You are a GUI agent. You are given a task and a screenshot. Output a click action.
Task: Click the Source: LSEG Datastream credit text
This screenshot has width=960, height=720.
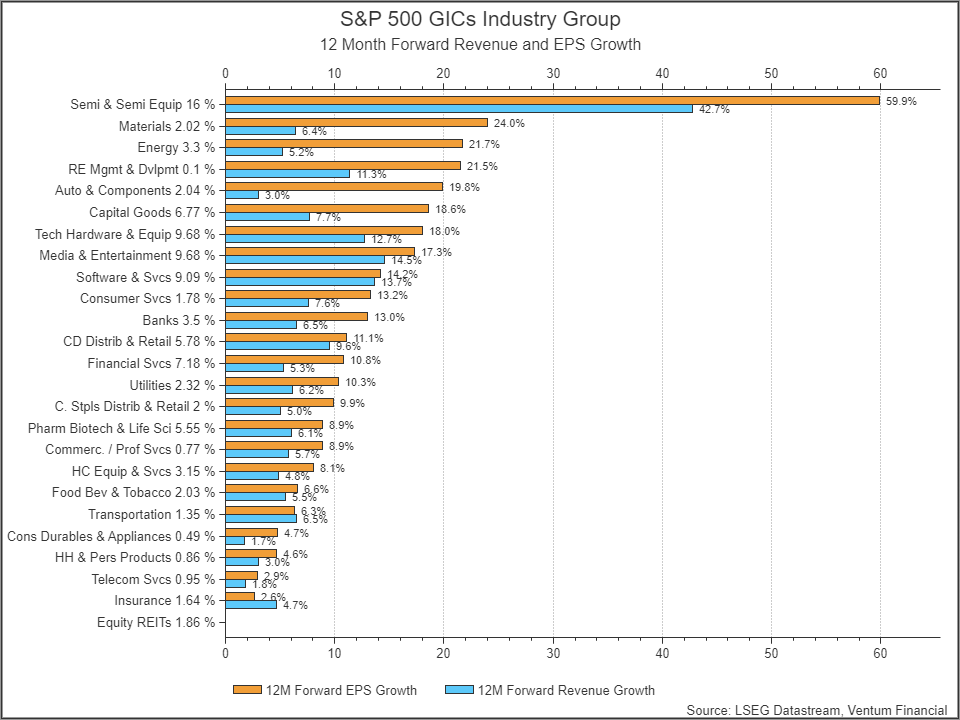(816, 710)
